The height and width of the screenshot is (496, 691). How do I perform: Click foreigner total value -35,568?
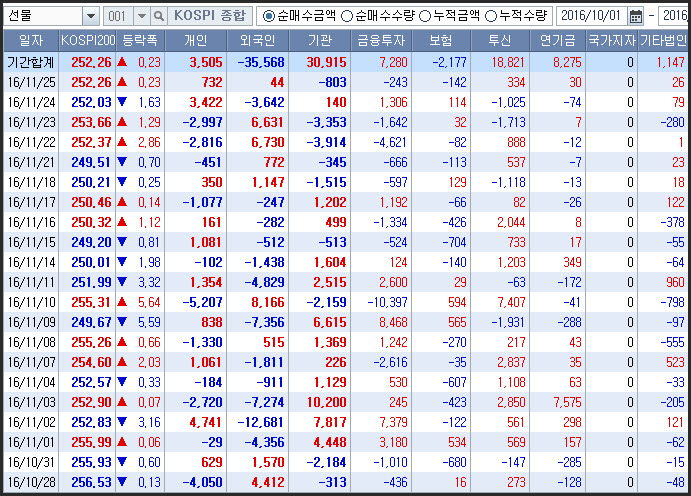coord(261,62)
